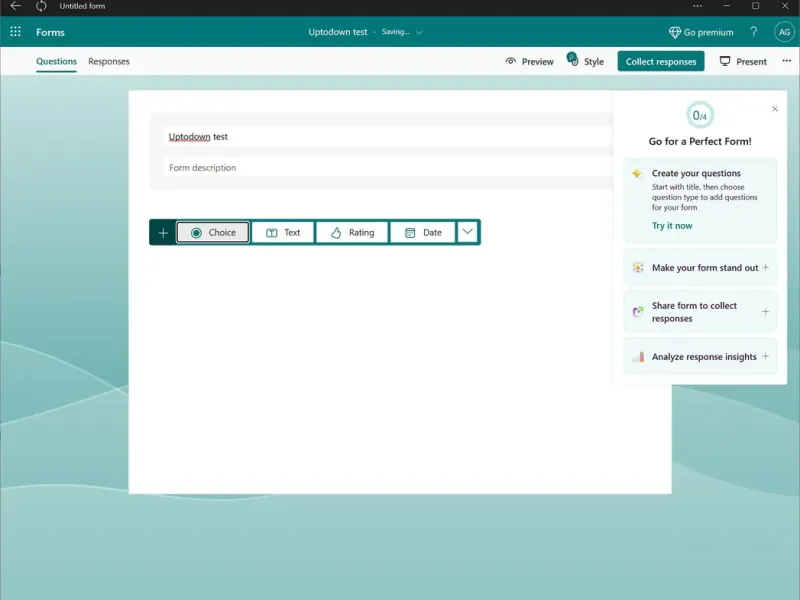The image size is (800, 600).
Task: Click the Create your questions heading
Action: pos(696,173)
